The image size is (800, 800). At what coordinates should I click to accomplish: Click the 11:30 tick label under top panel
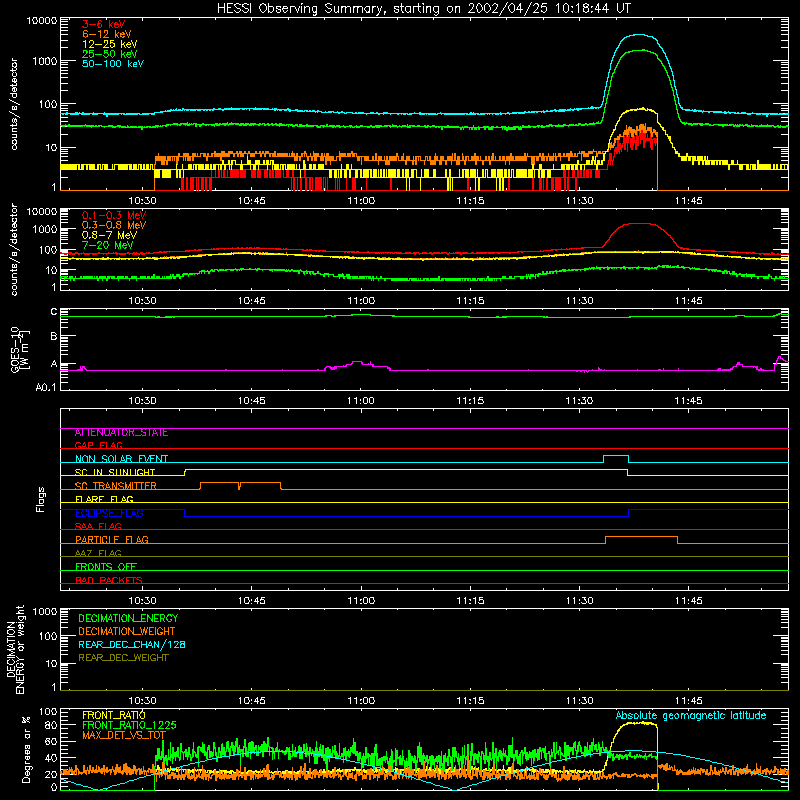(580, 201)
